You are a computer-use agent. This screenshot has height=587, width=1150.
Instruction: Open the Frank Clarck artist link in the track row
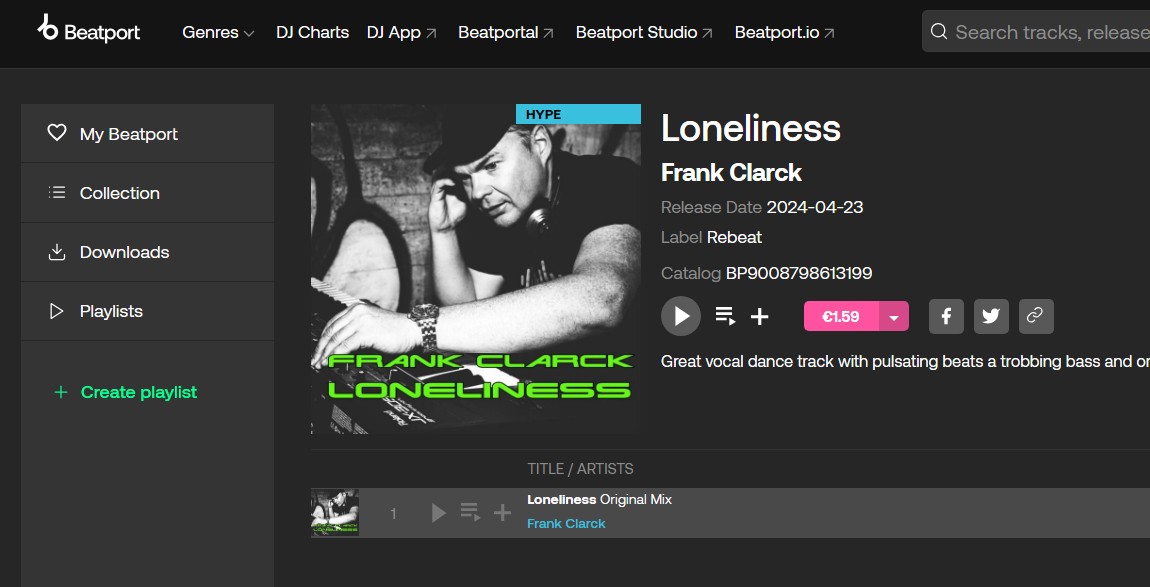pos(566,523)
